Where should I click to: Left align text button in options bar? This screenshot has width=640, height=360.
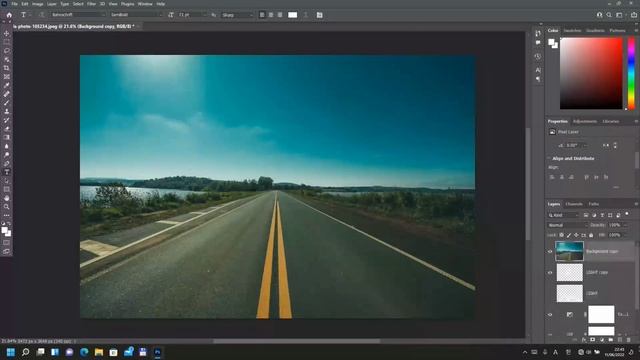[x=262, y=15]
